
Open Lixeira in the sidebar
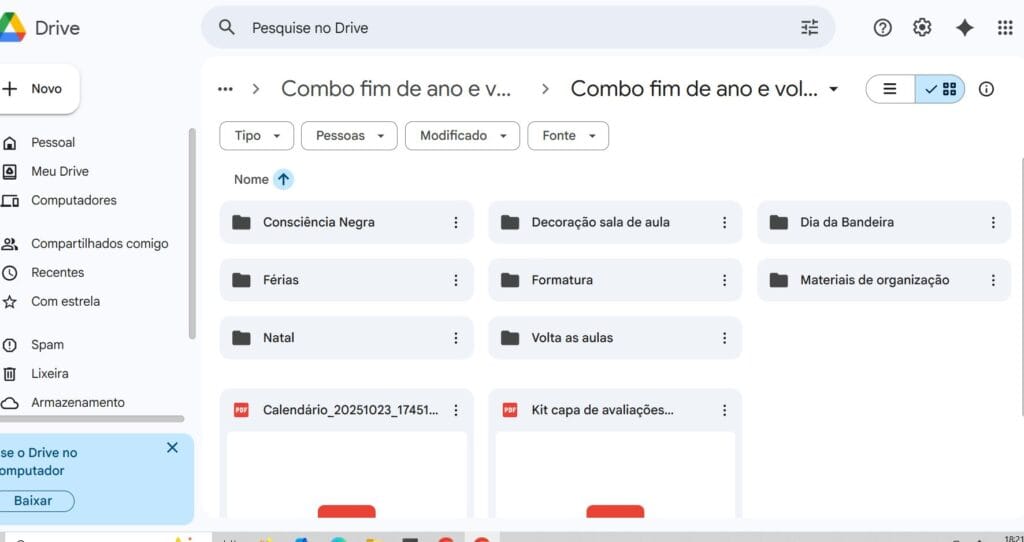pyautogui.click(x=50, y=373)
